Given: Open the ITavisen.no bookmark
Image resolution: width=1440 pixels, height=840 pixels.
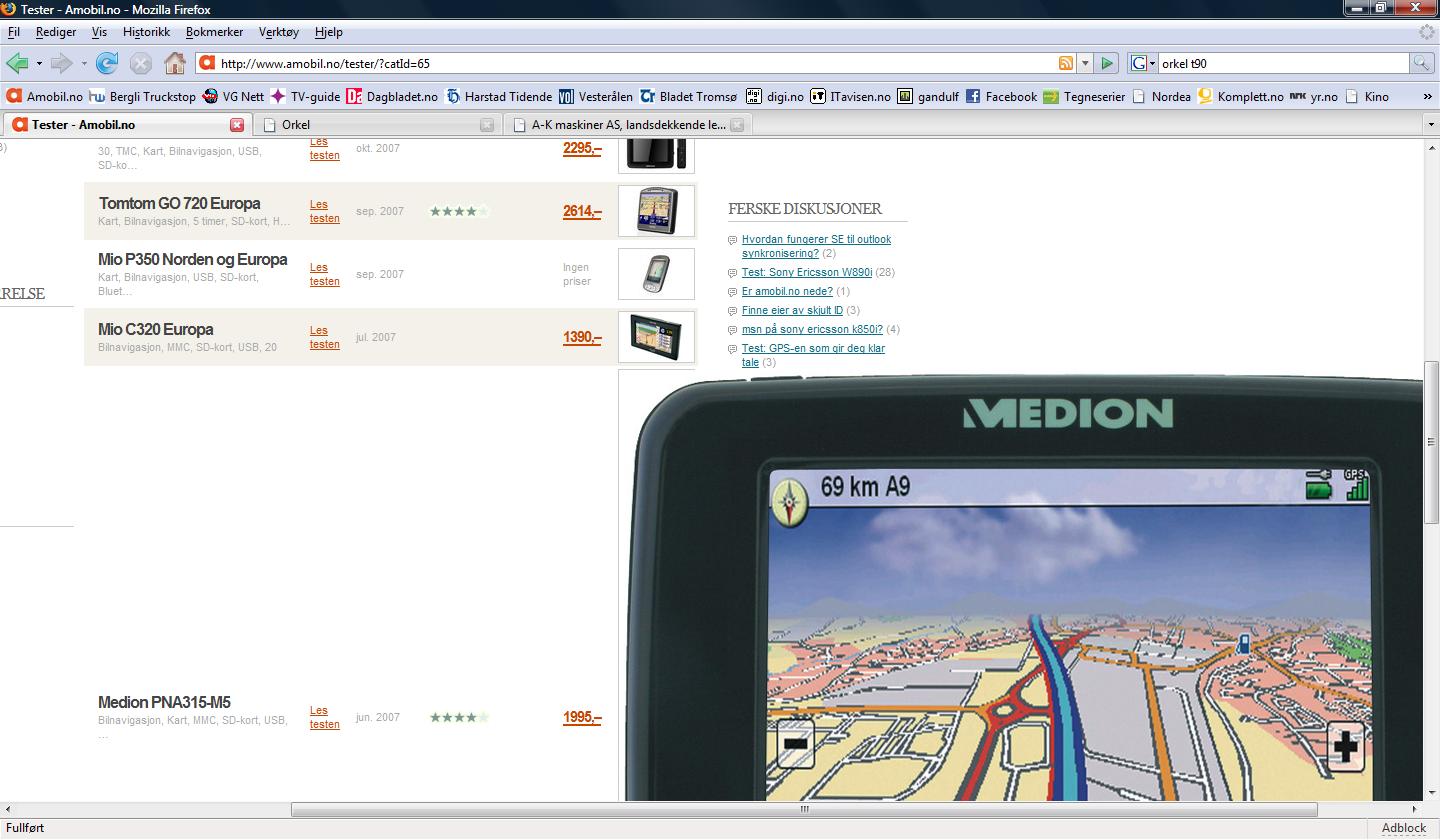Looking at the screenshot, I should click(850, 96).
